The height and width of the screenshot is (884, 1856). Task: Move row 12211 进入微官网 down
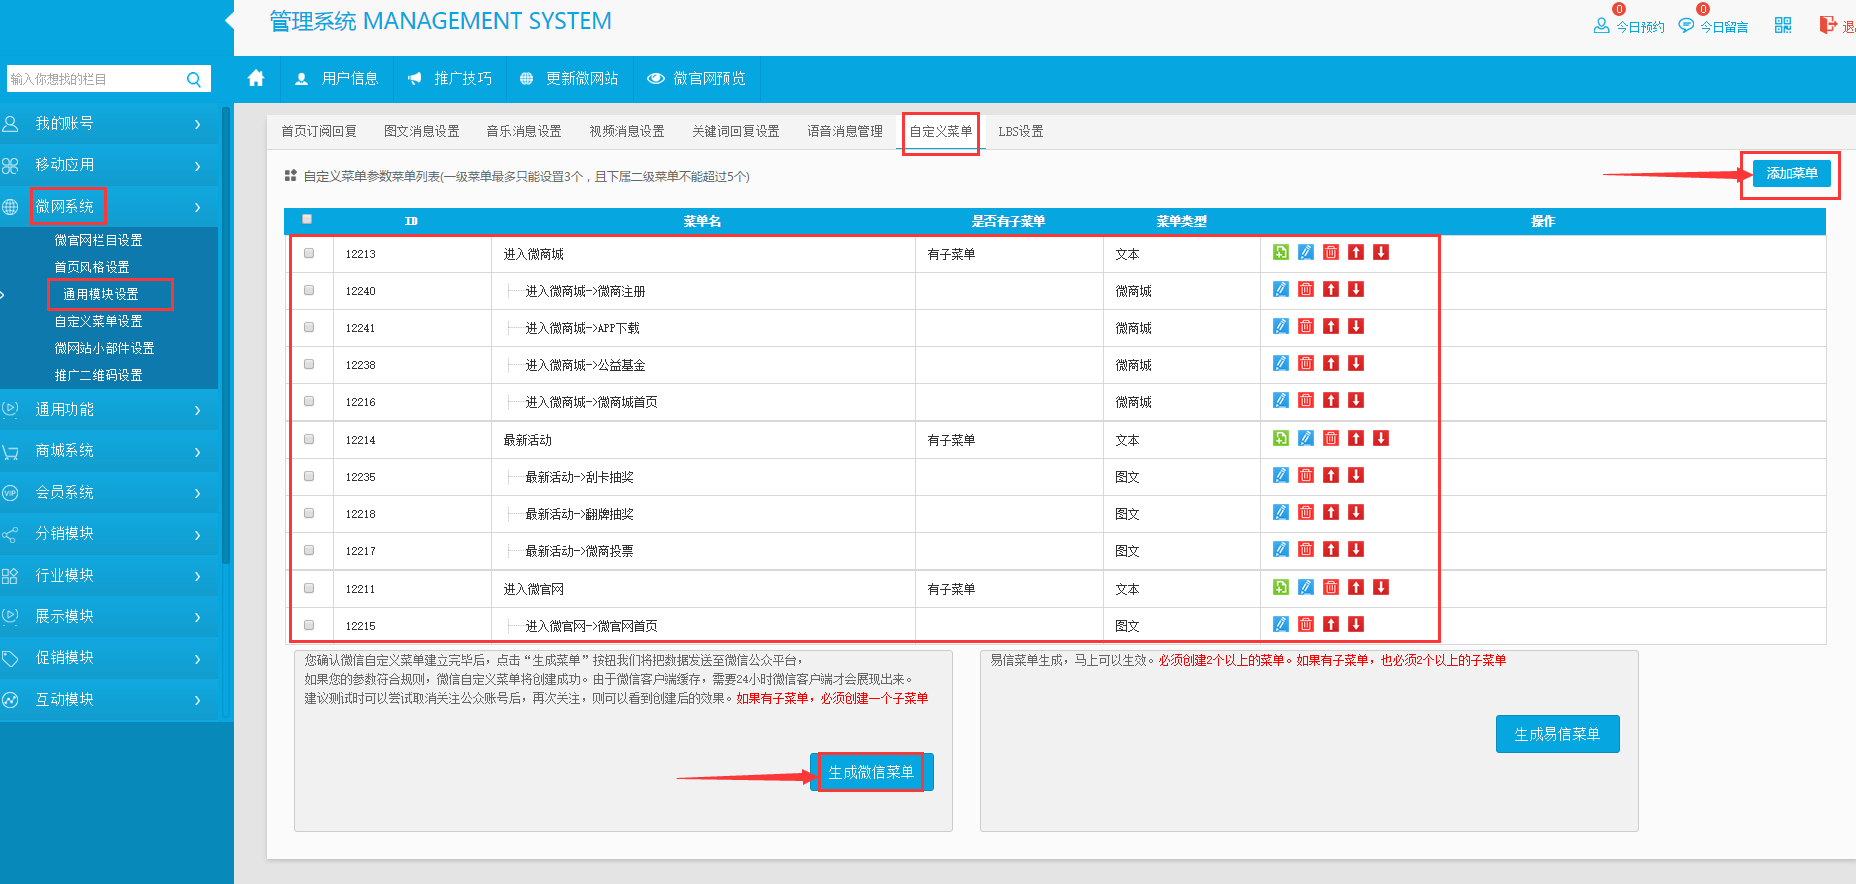coord(1381,587)
